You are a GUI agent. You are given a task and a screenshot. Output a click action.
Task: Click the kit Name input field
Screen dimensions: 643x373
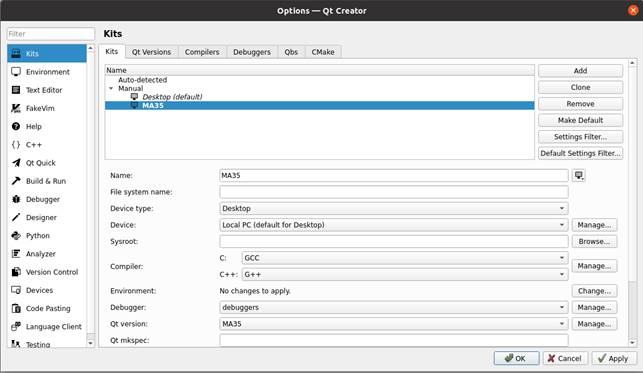click(x=394, y=175)
